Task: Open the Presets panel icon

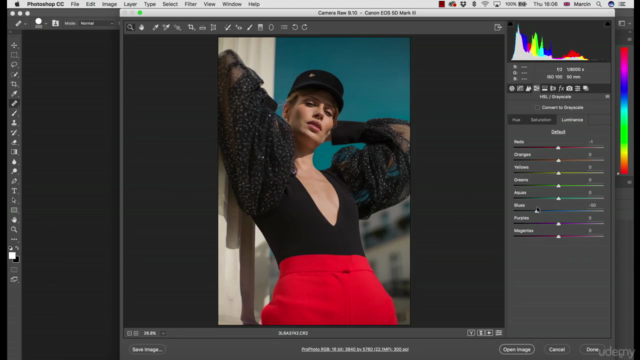Action: point(578,88)
